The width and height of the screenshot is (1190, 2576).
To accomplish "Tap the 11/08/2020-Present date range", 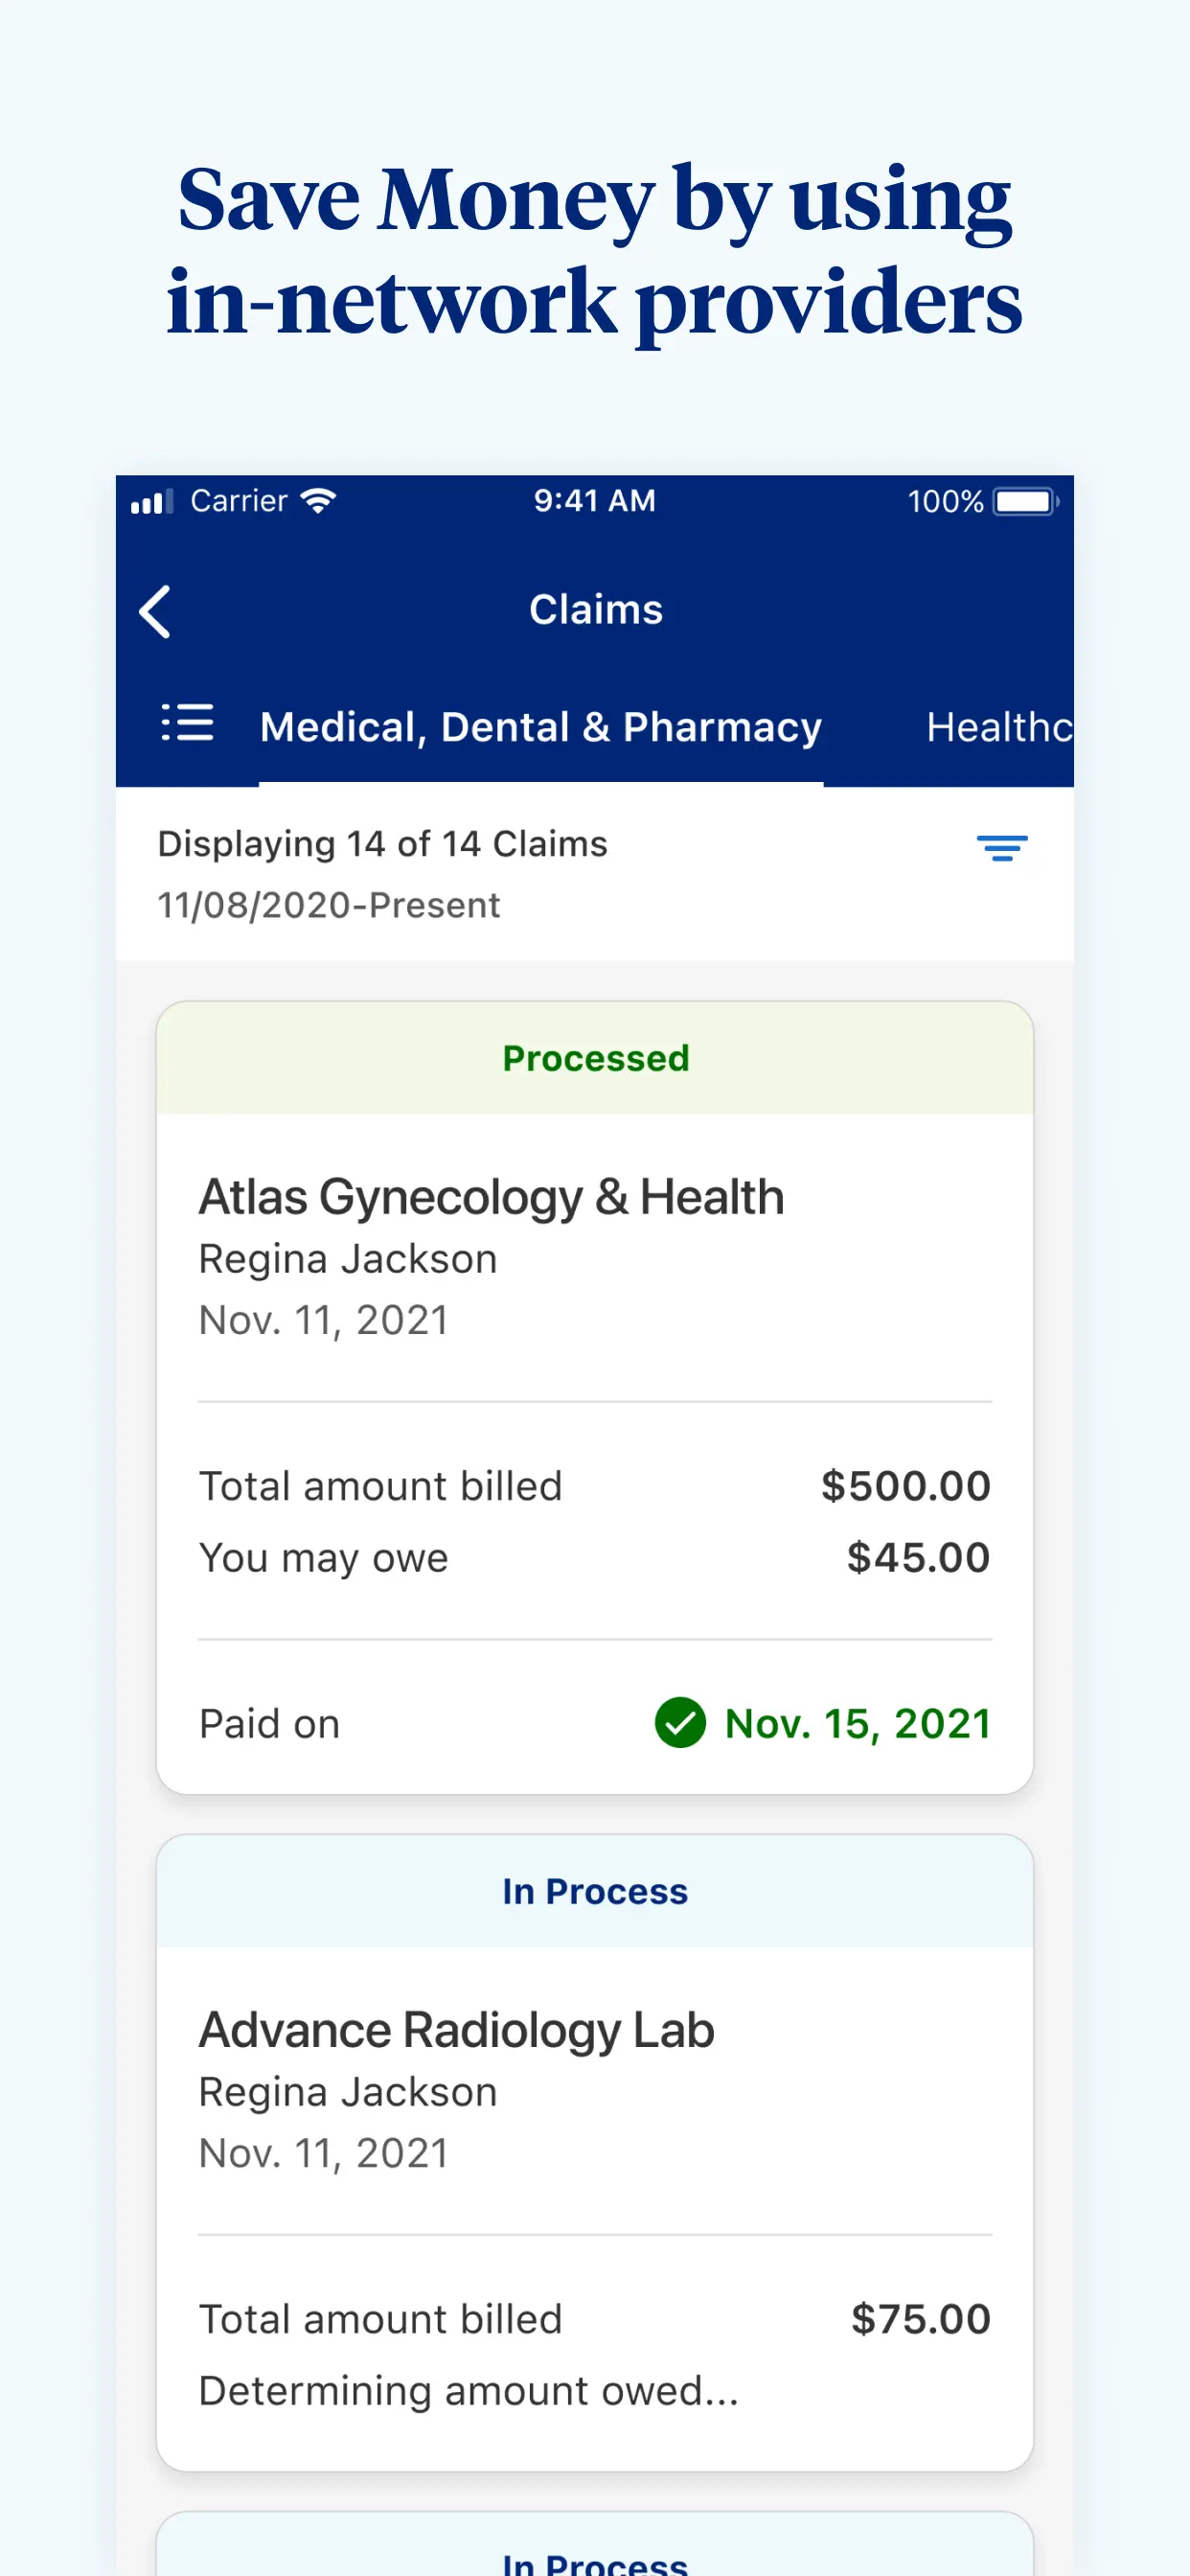I will click(x=329, y=905).
